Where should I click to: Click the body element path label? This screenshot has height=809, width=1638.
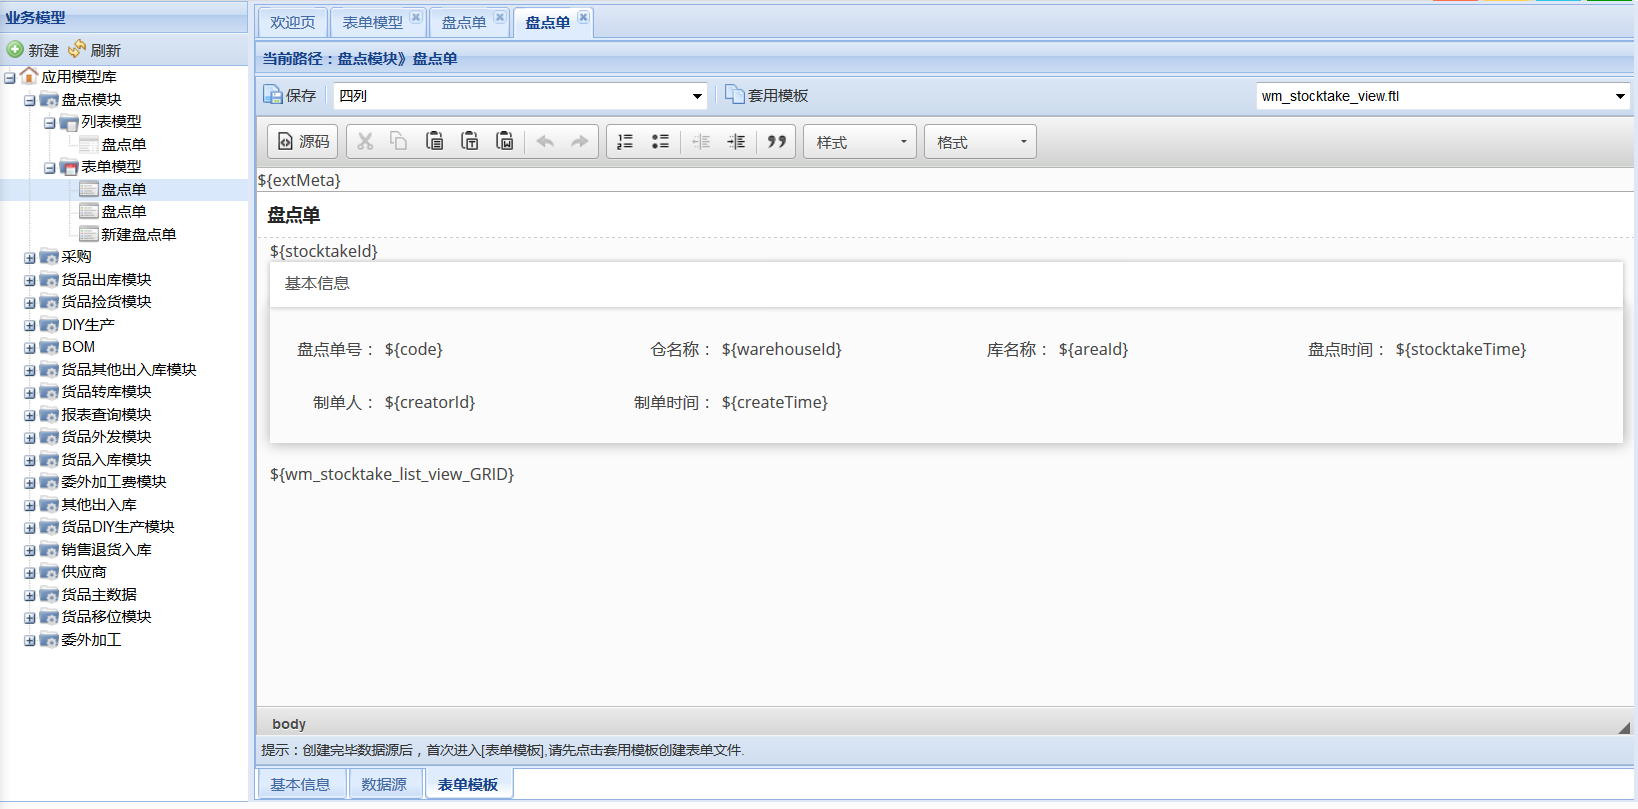point(289,724)
